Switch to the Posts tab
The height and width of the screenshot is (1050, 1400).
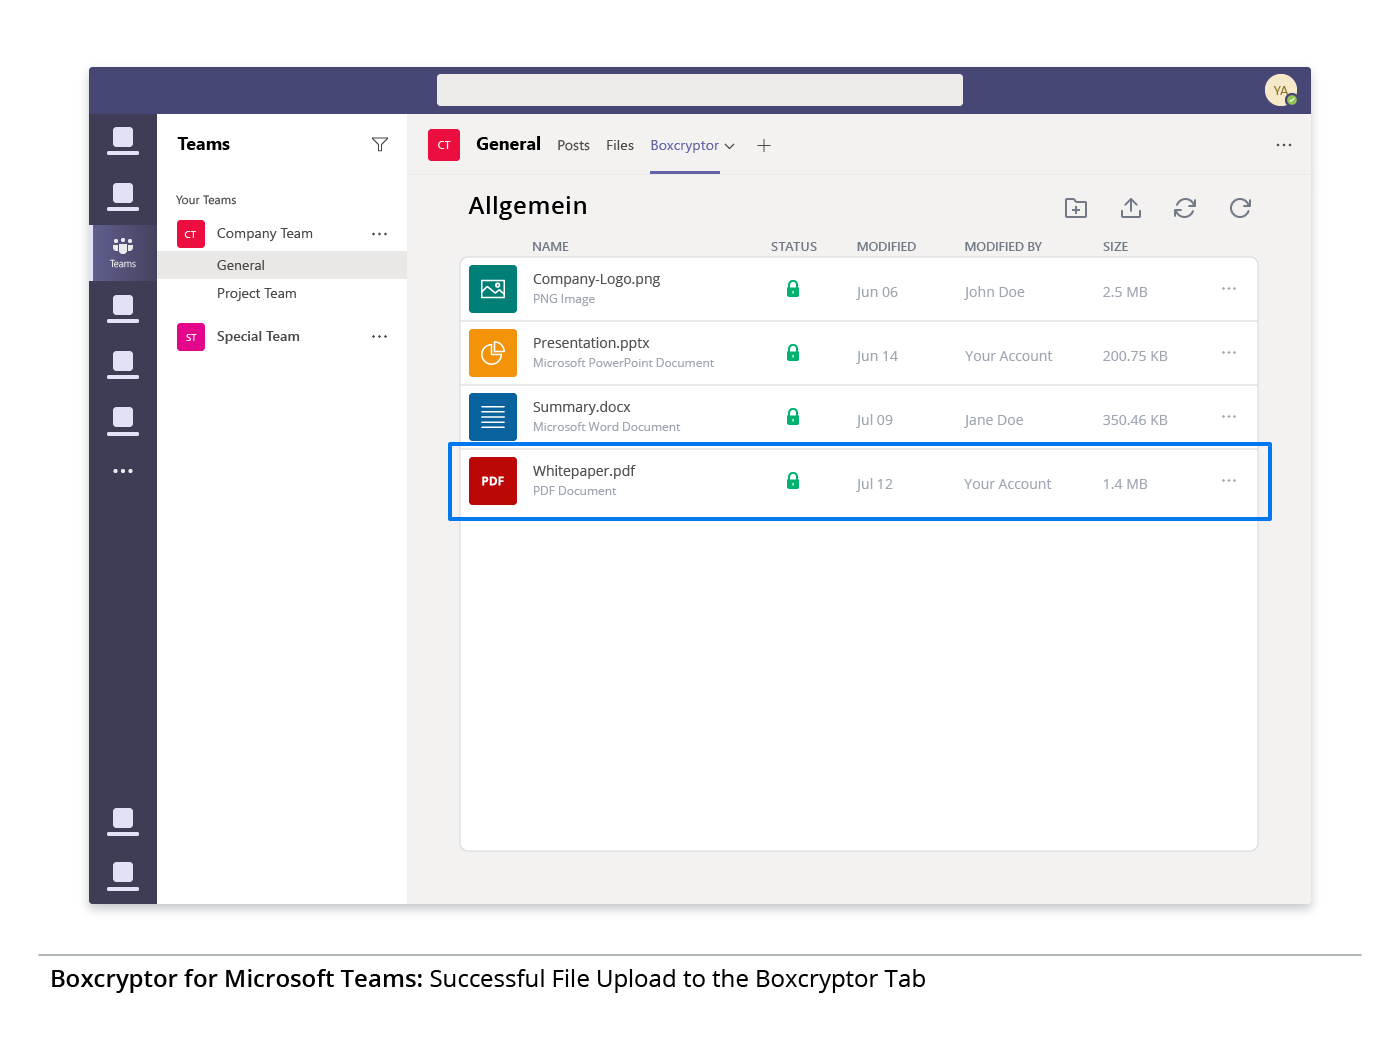click(x=573, y=146)
